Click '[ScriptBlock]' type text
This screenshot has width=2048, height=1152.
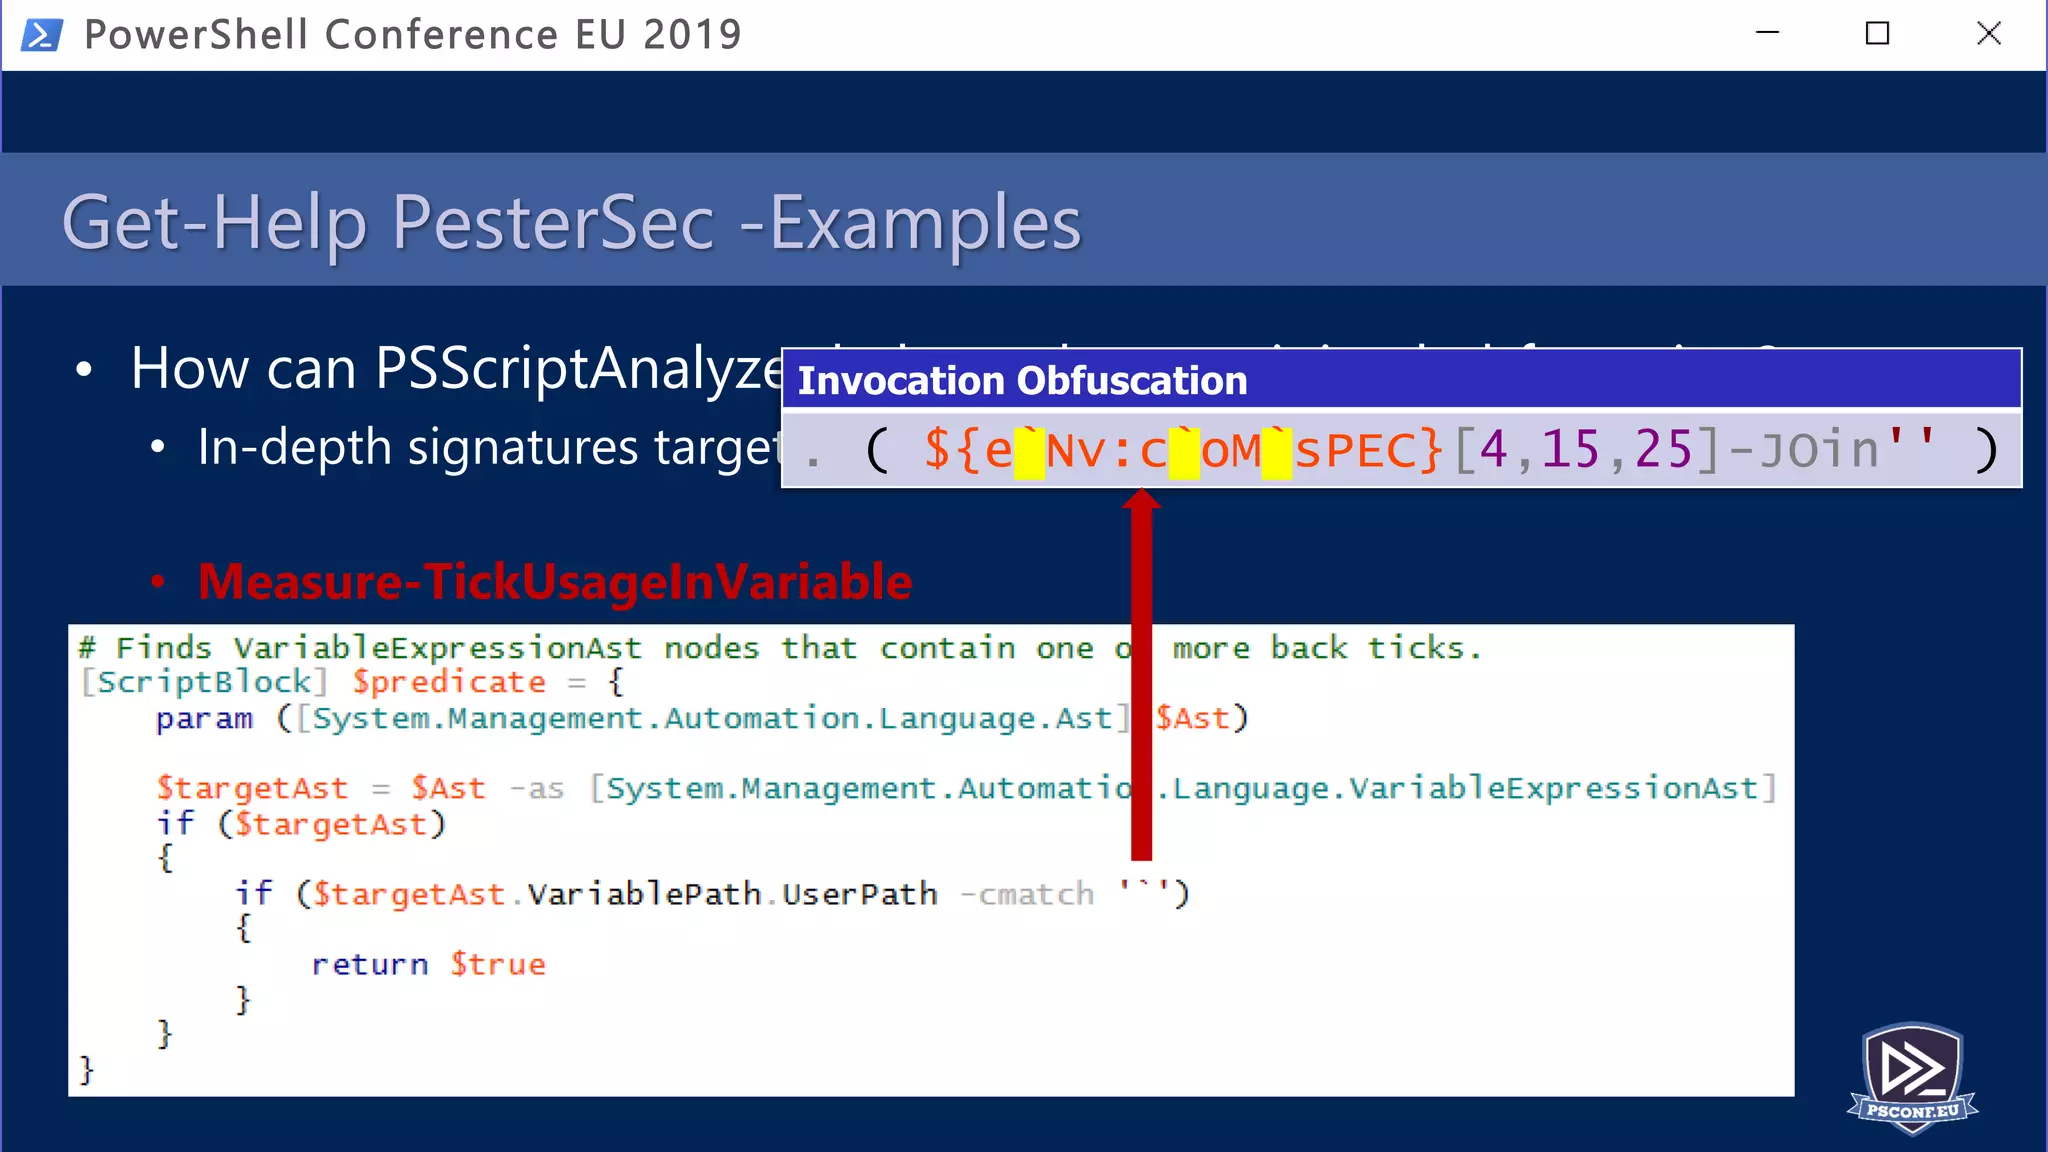click(x=204, y=682)
